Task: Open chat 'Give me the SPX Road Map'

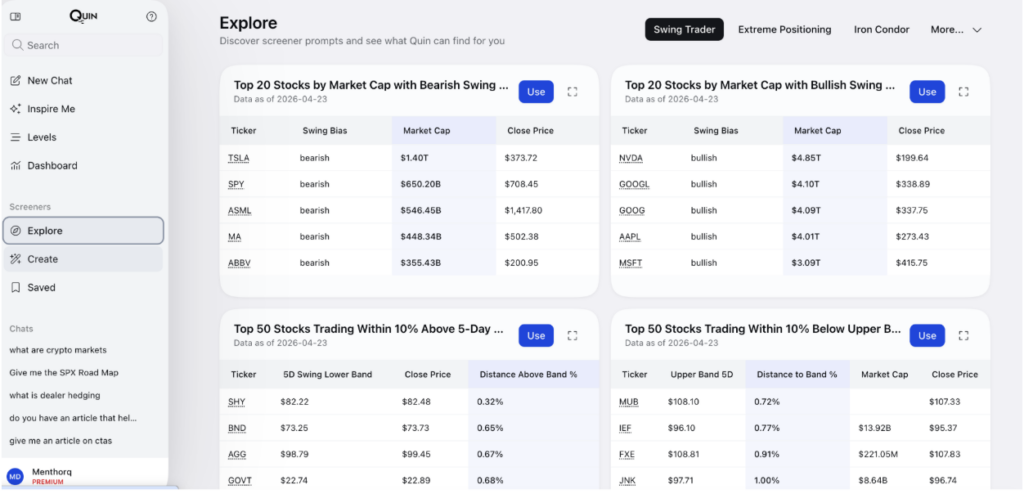Action: tap(63, 372)
